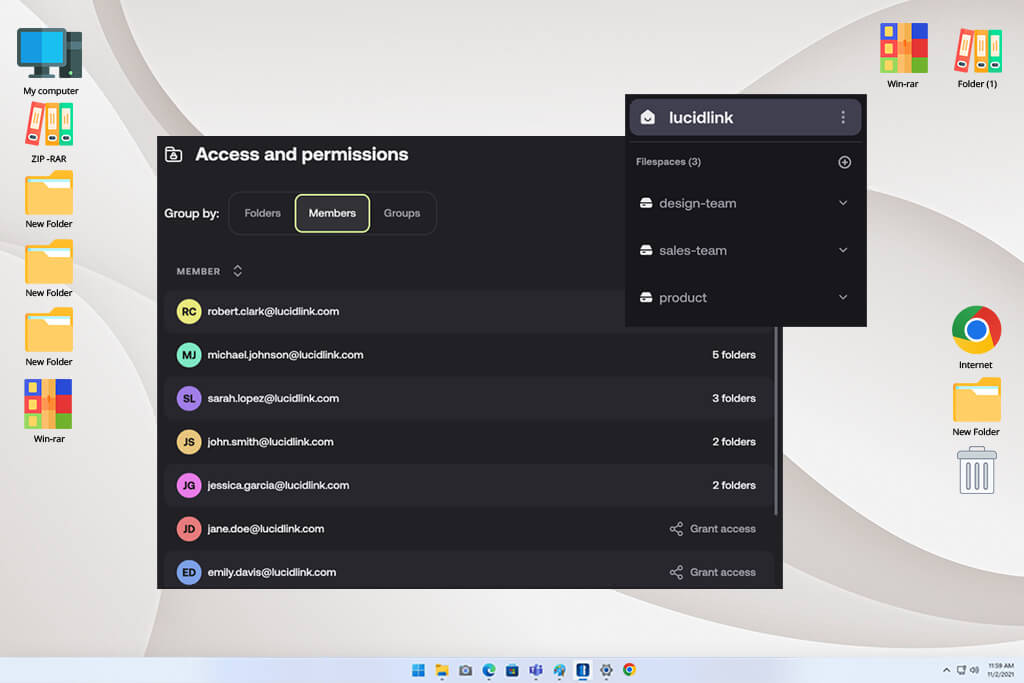The width and height of the screenshot is (1024, 683).
Task: Open the Internet Chrome desktop icon
Action: [976, 337]
